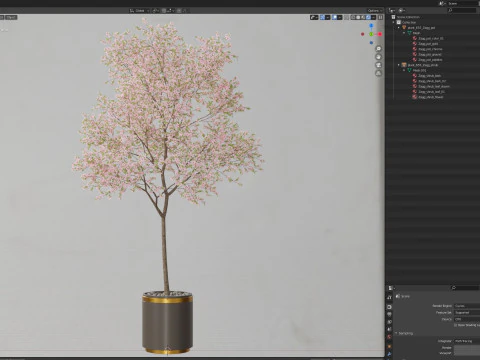Select the pot_gold material in outliner
Screen dimensions: 480x360
point(428,44)
